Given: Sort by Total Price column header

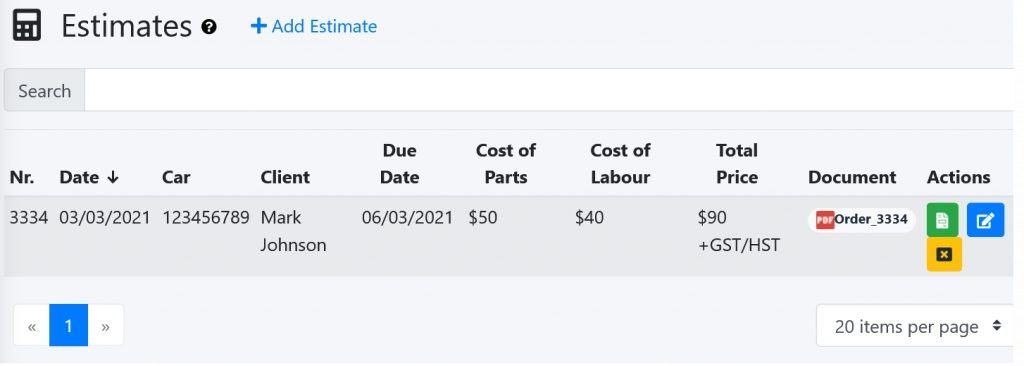Looking at the screenshot, I should coord(737,163).
